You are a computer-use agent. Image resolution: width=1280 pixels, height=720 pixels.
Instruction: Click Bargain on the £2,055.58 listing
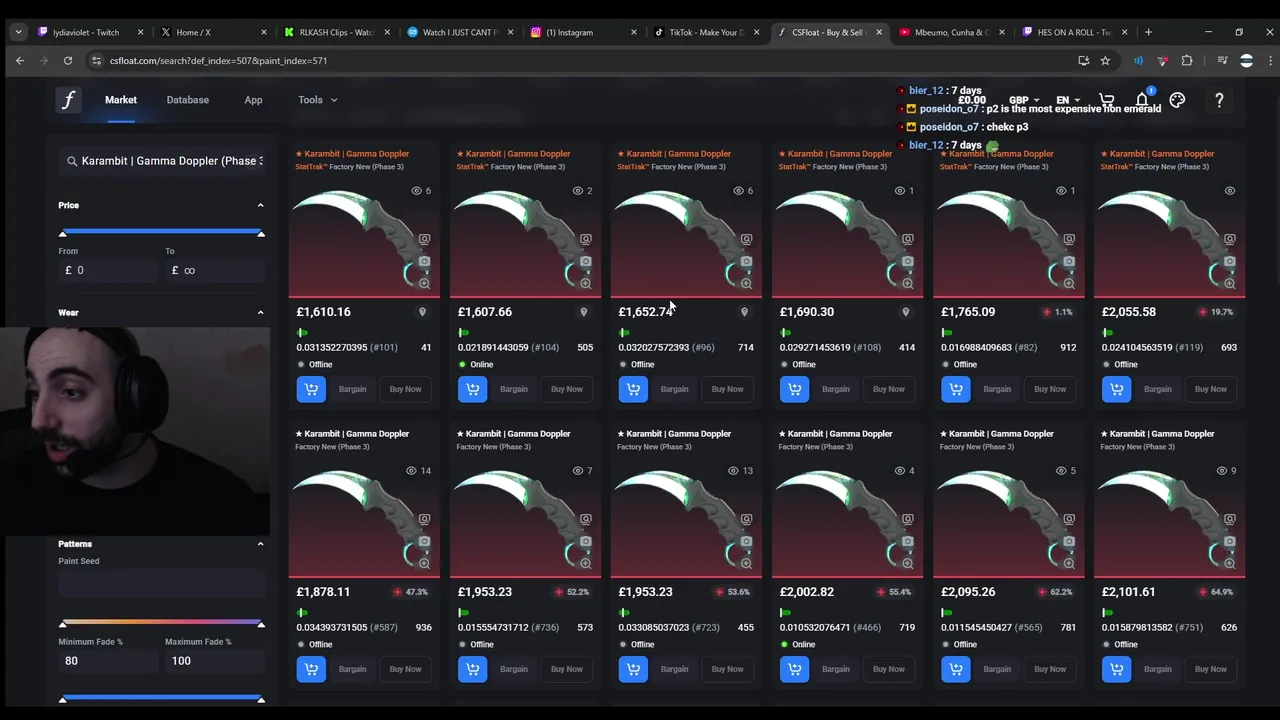[1157, 389]
